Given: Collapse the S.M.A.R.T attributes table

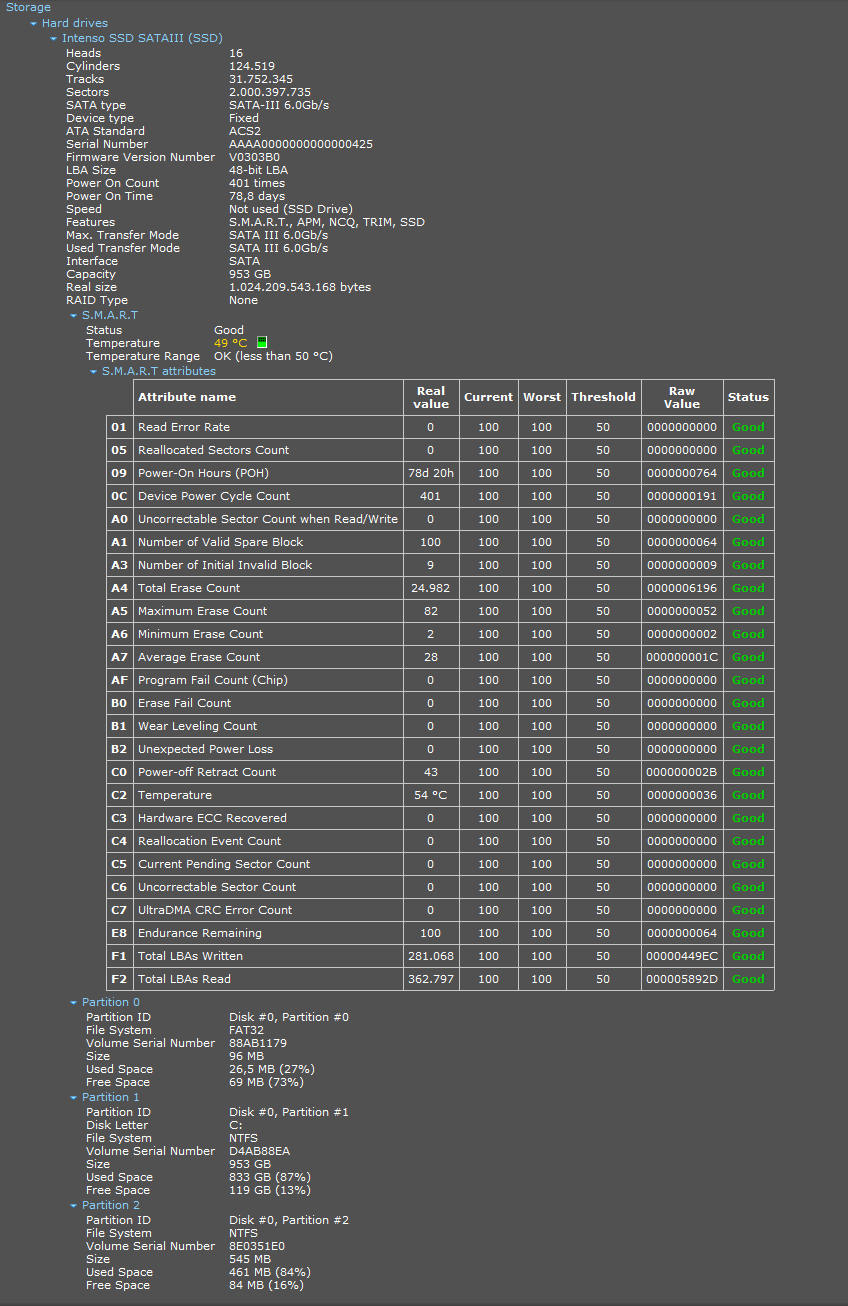Looking at the screenshot, I should tap(94, 371).
